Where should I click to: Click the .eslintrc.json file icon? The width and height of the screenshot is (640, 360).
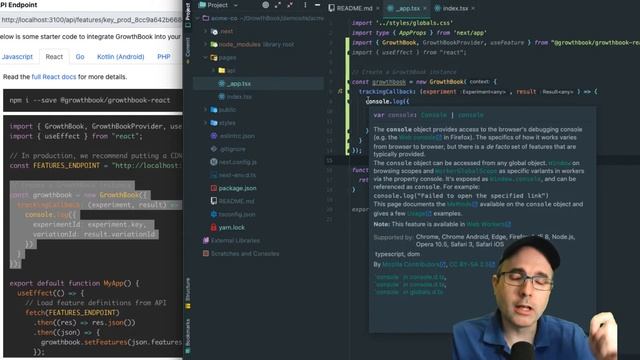click(213, 136)
